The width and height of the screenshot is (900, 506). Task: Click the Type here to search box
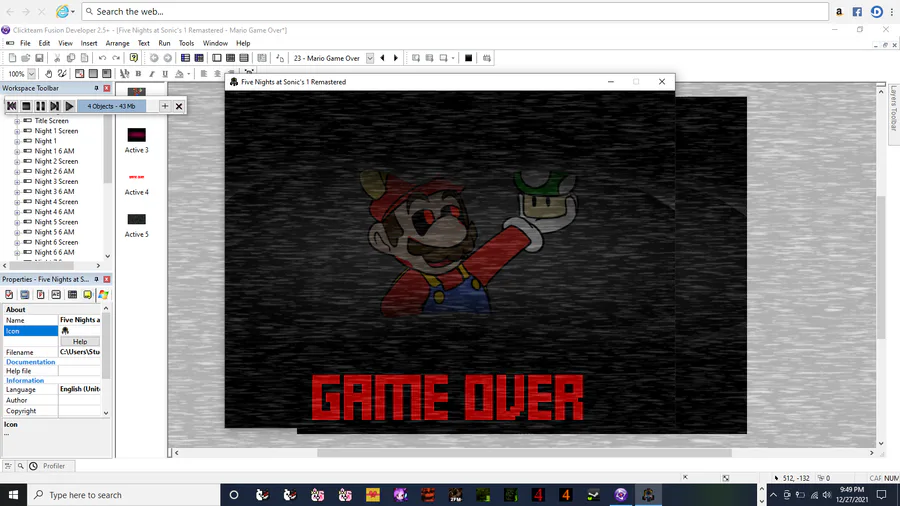pyautogui.click(x=123, y=495)
